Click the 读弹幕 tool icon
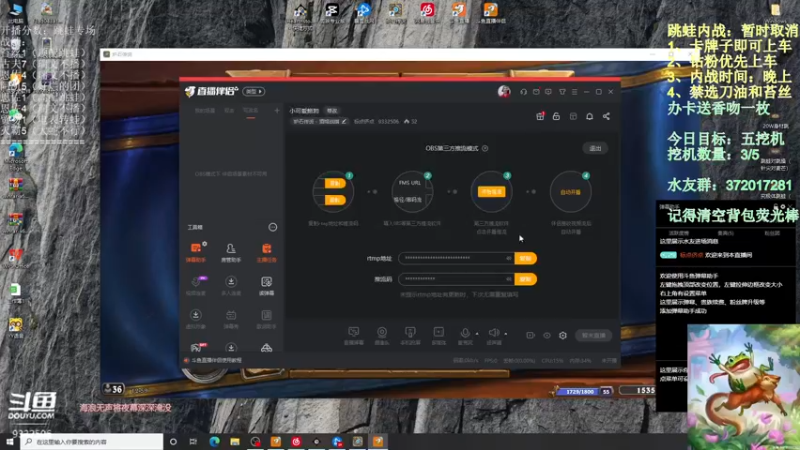800x450 pixels. 266,286
